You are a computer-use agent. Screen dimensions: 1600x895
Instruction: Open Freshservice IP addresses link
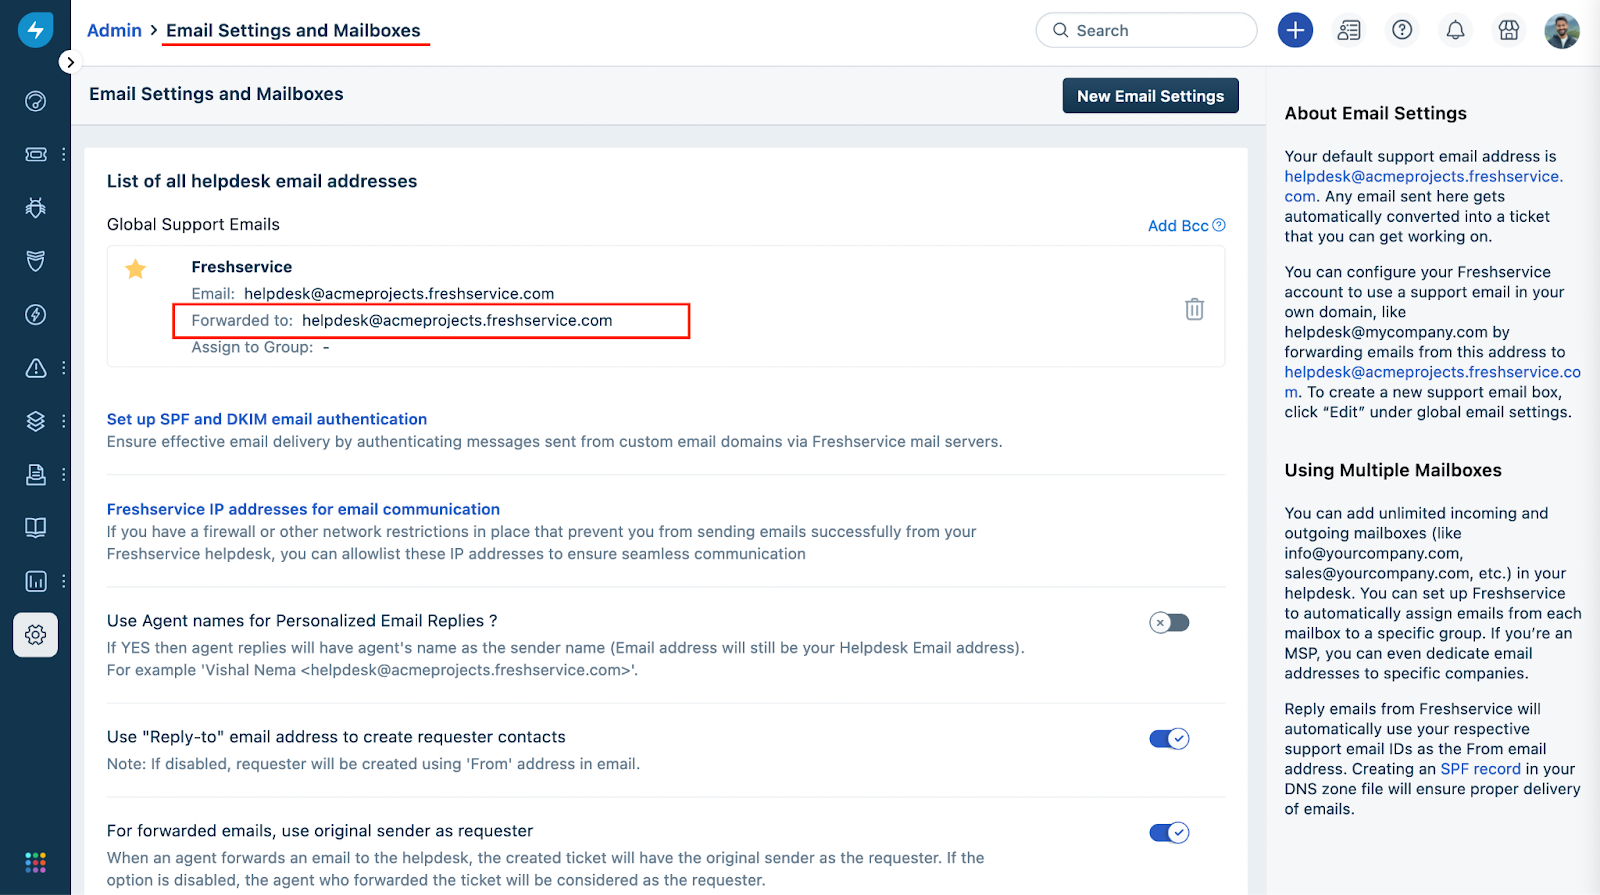303,509
